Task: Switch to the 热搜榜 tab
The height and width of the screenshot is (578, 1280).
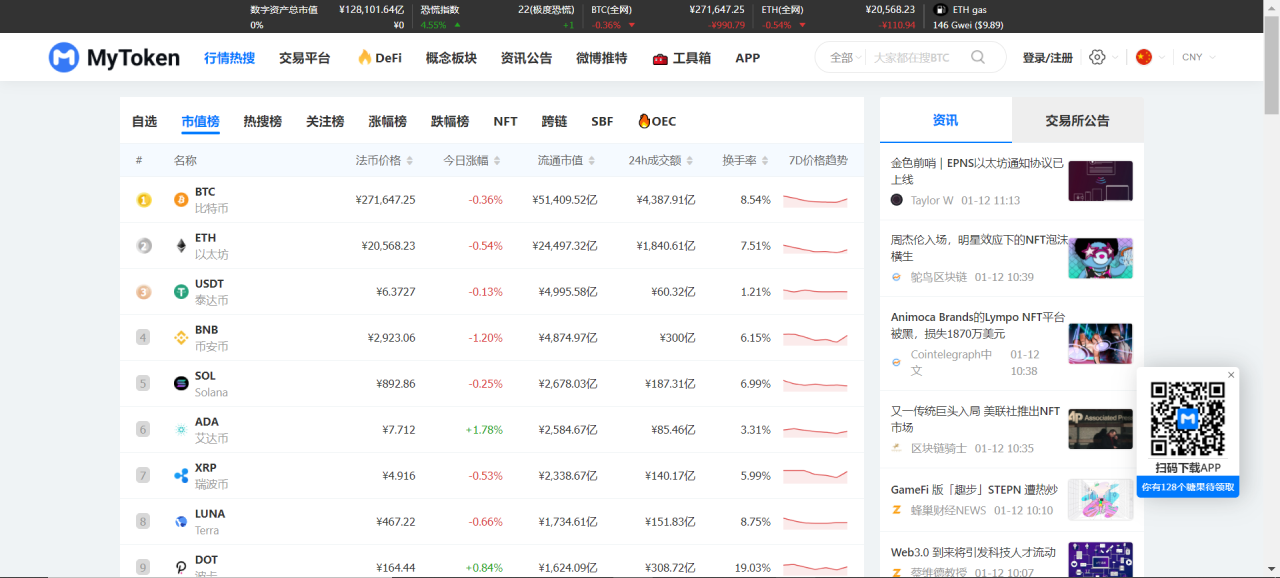Action: (x=262, y=121)
